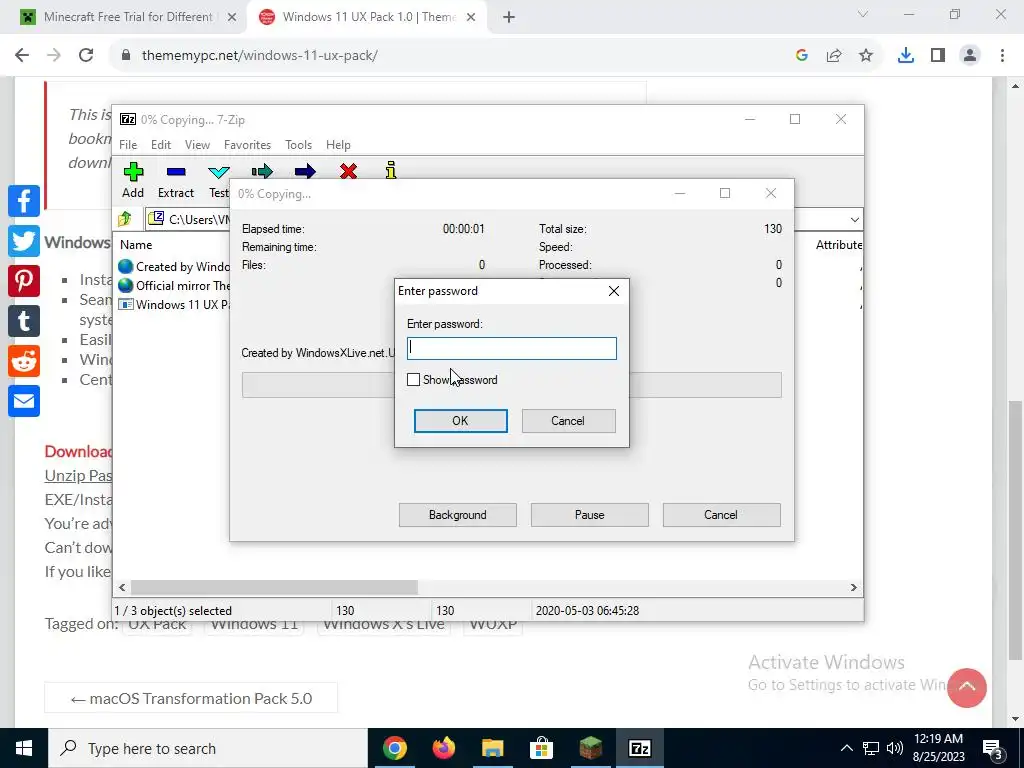Open macOS Transformation Pack 5.0 link
Screen dimensions: 1024x768
click(x=191, y=698)
